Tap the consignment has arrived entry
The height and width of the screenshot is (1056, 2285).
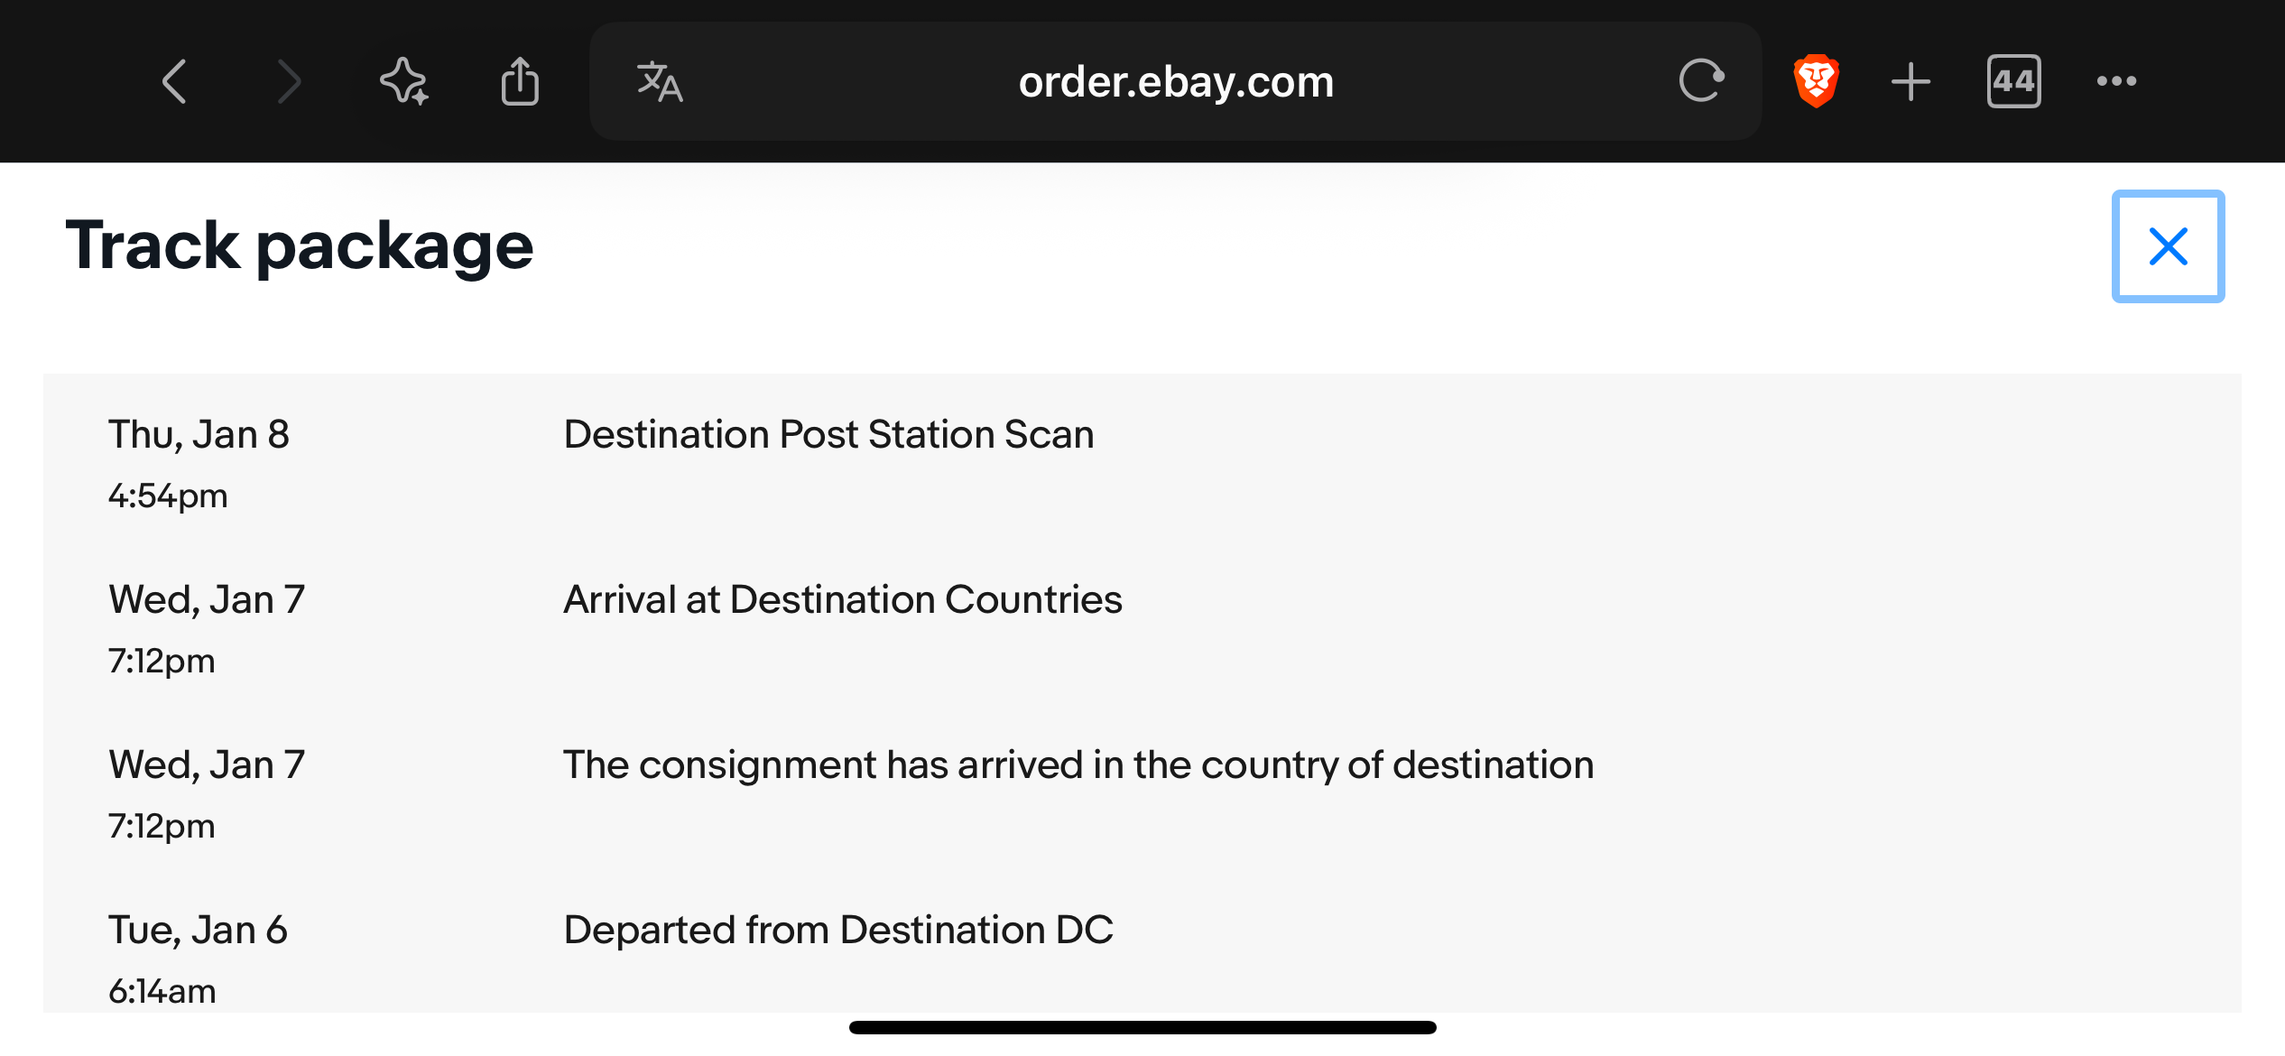[x=1077, y=765]
